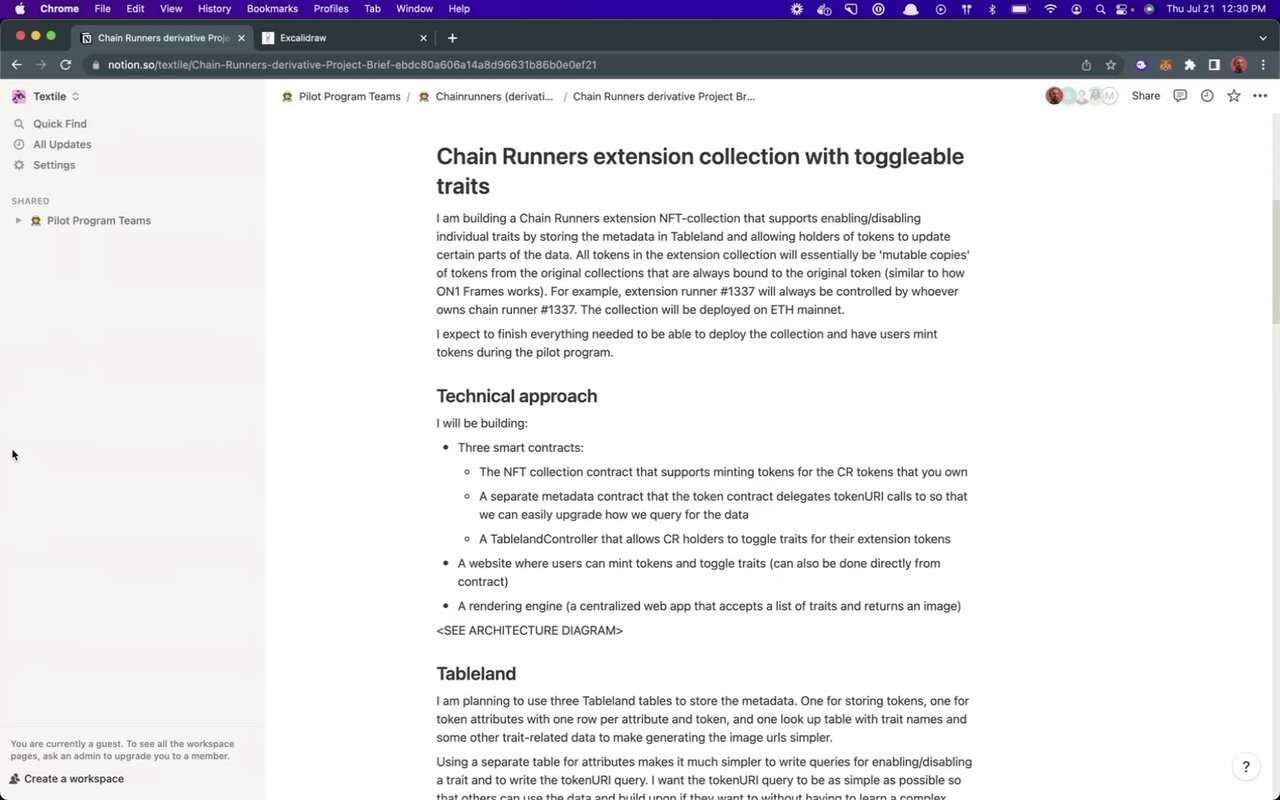1280x800 pixels.
Task: Open the help question mark button
Action: [x=1246, y=767]
